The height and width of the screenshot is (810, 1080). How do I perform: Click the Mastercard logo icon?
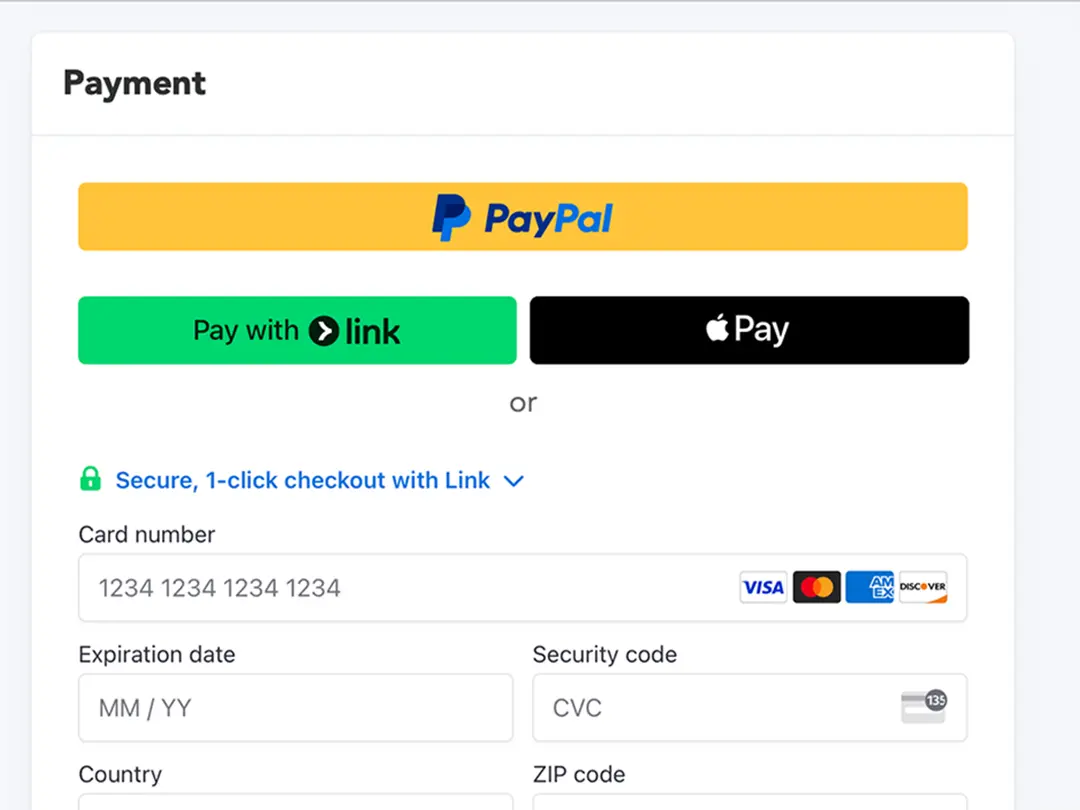pos(817,587)
